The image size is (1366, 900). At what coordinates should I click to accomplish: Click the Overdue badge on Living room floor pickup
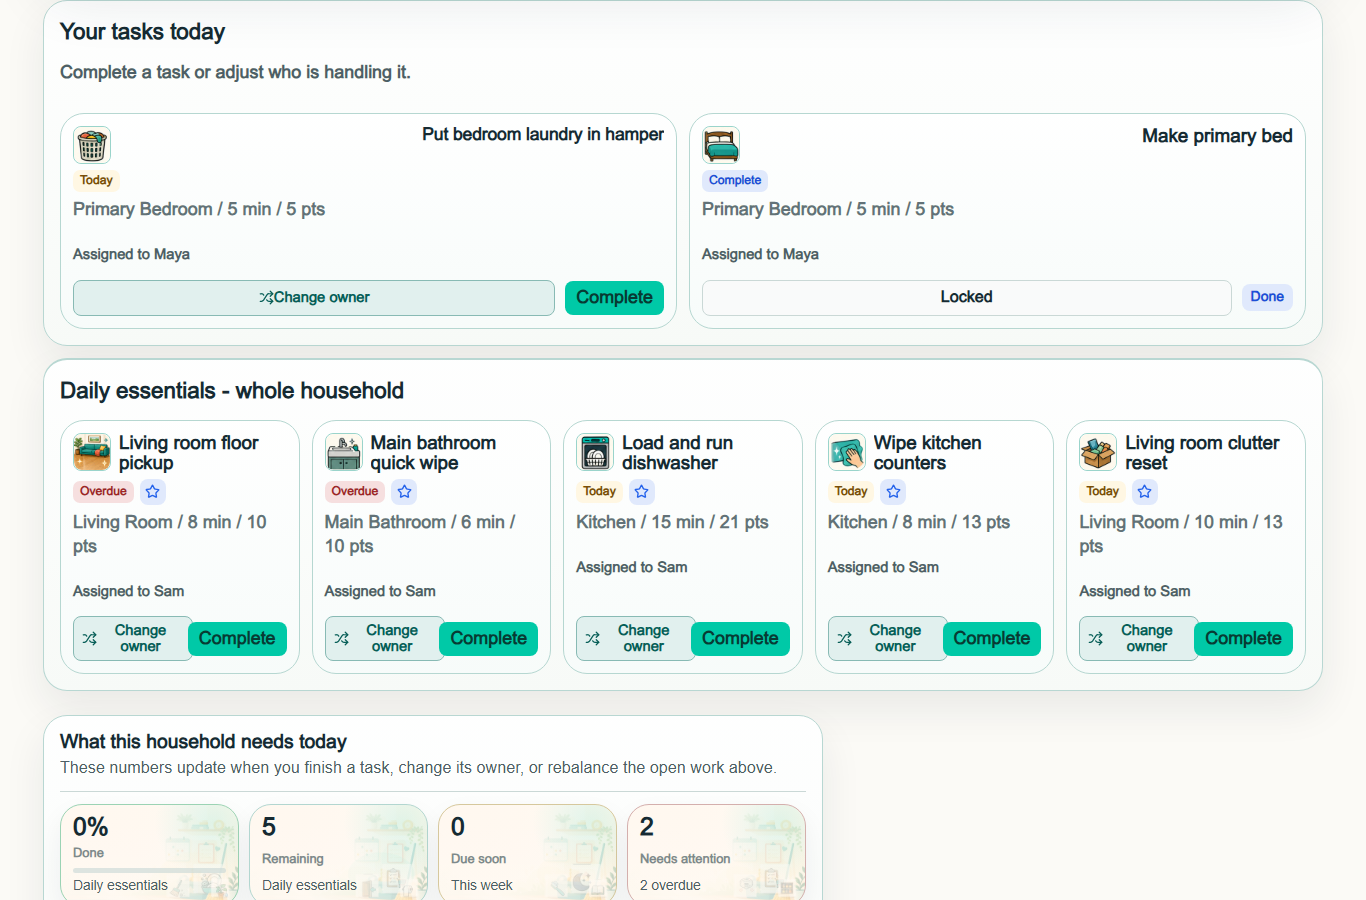pos(104,491)
